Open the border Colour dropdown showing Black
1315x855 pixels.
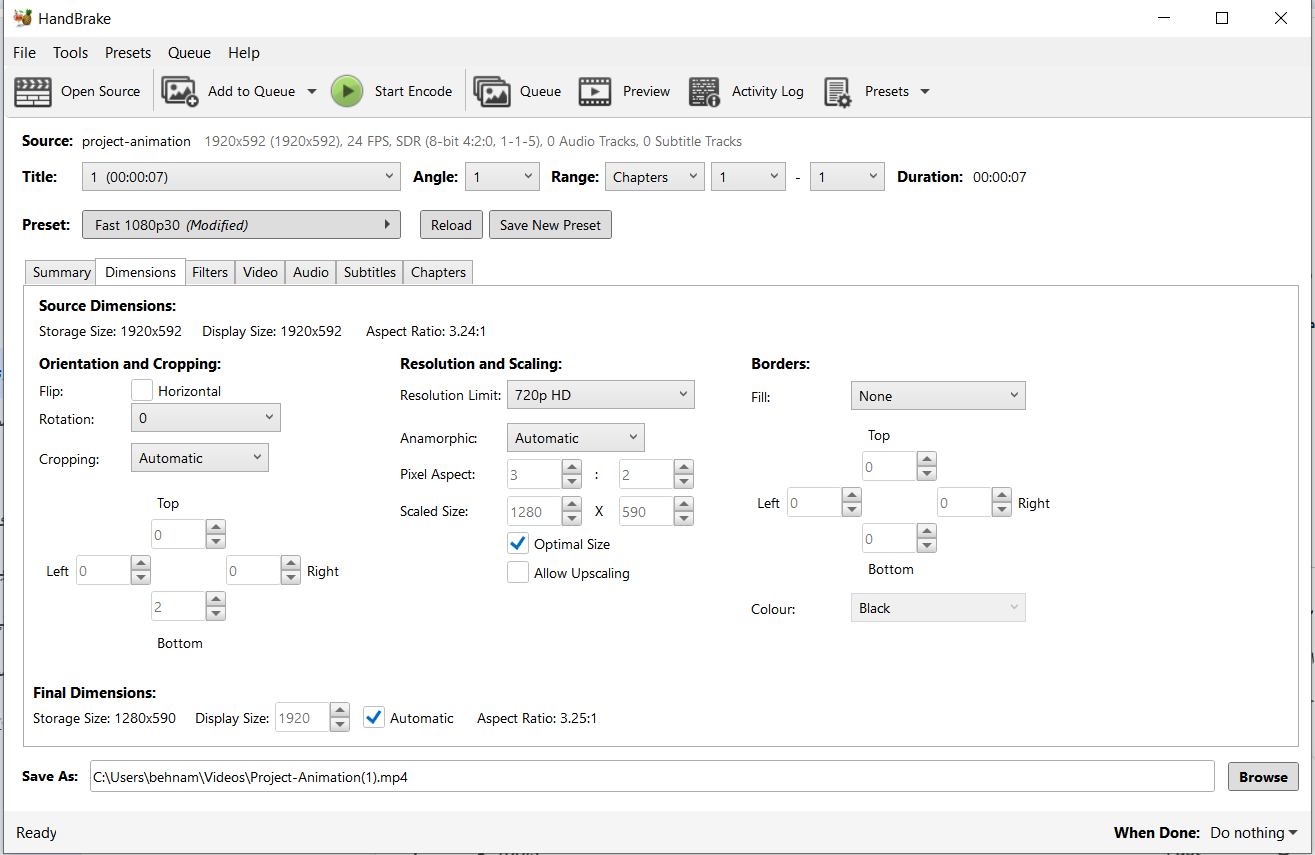[938, 608]
